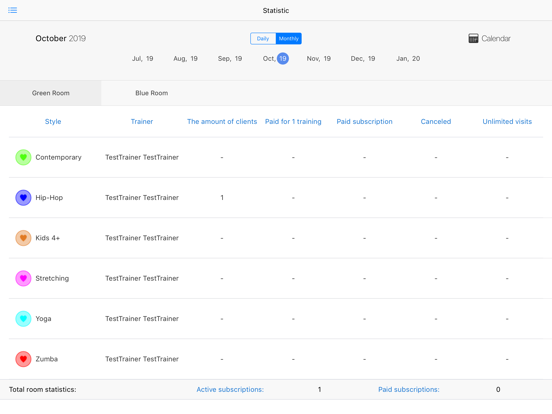Click the Calendar icon

coord(473,38)
